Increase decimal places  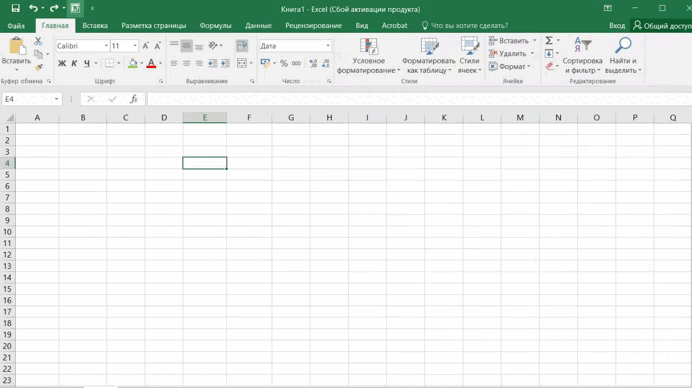pos(313,64)
